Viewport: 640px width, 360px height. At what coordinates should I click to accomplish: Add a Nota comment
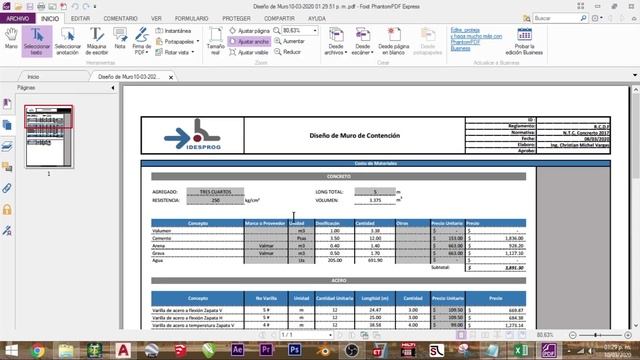click(120, 39)
